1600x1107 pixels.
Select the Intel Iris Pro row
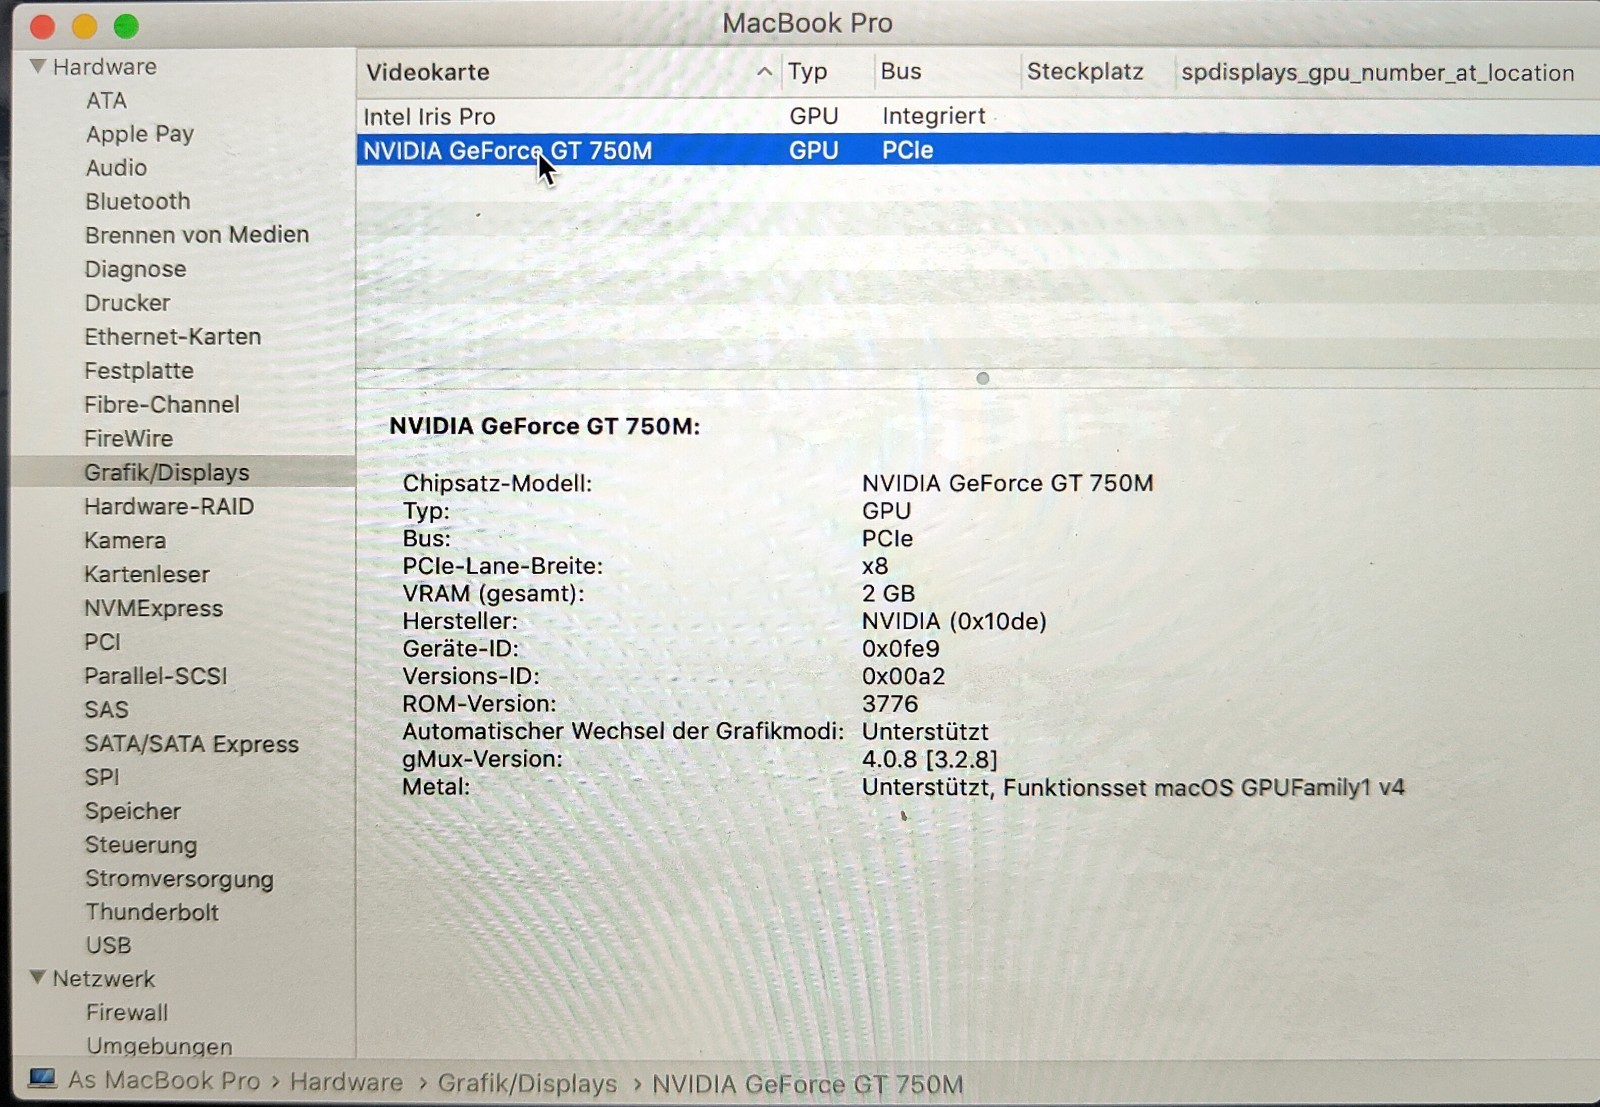point(978,116)
